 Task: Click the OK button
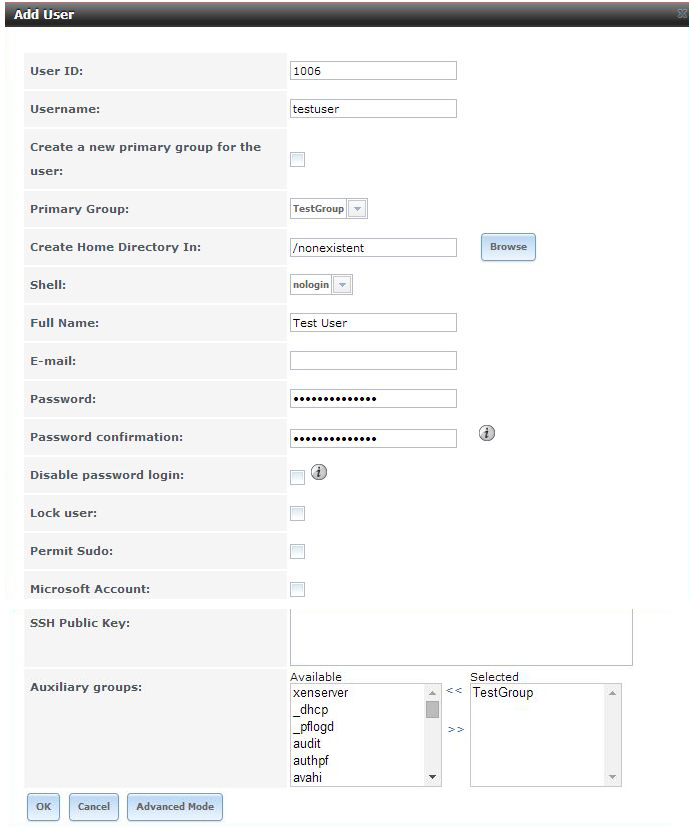[43, 807]
